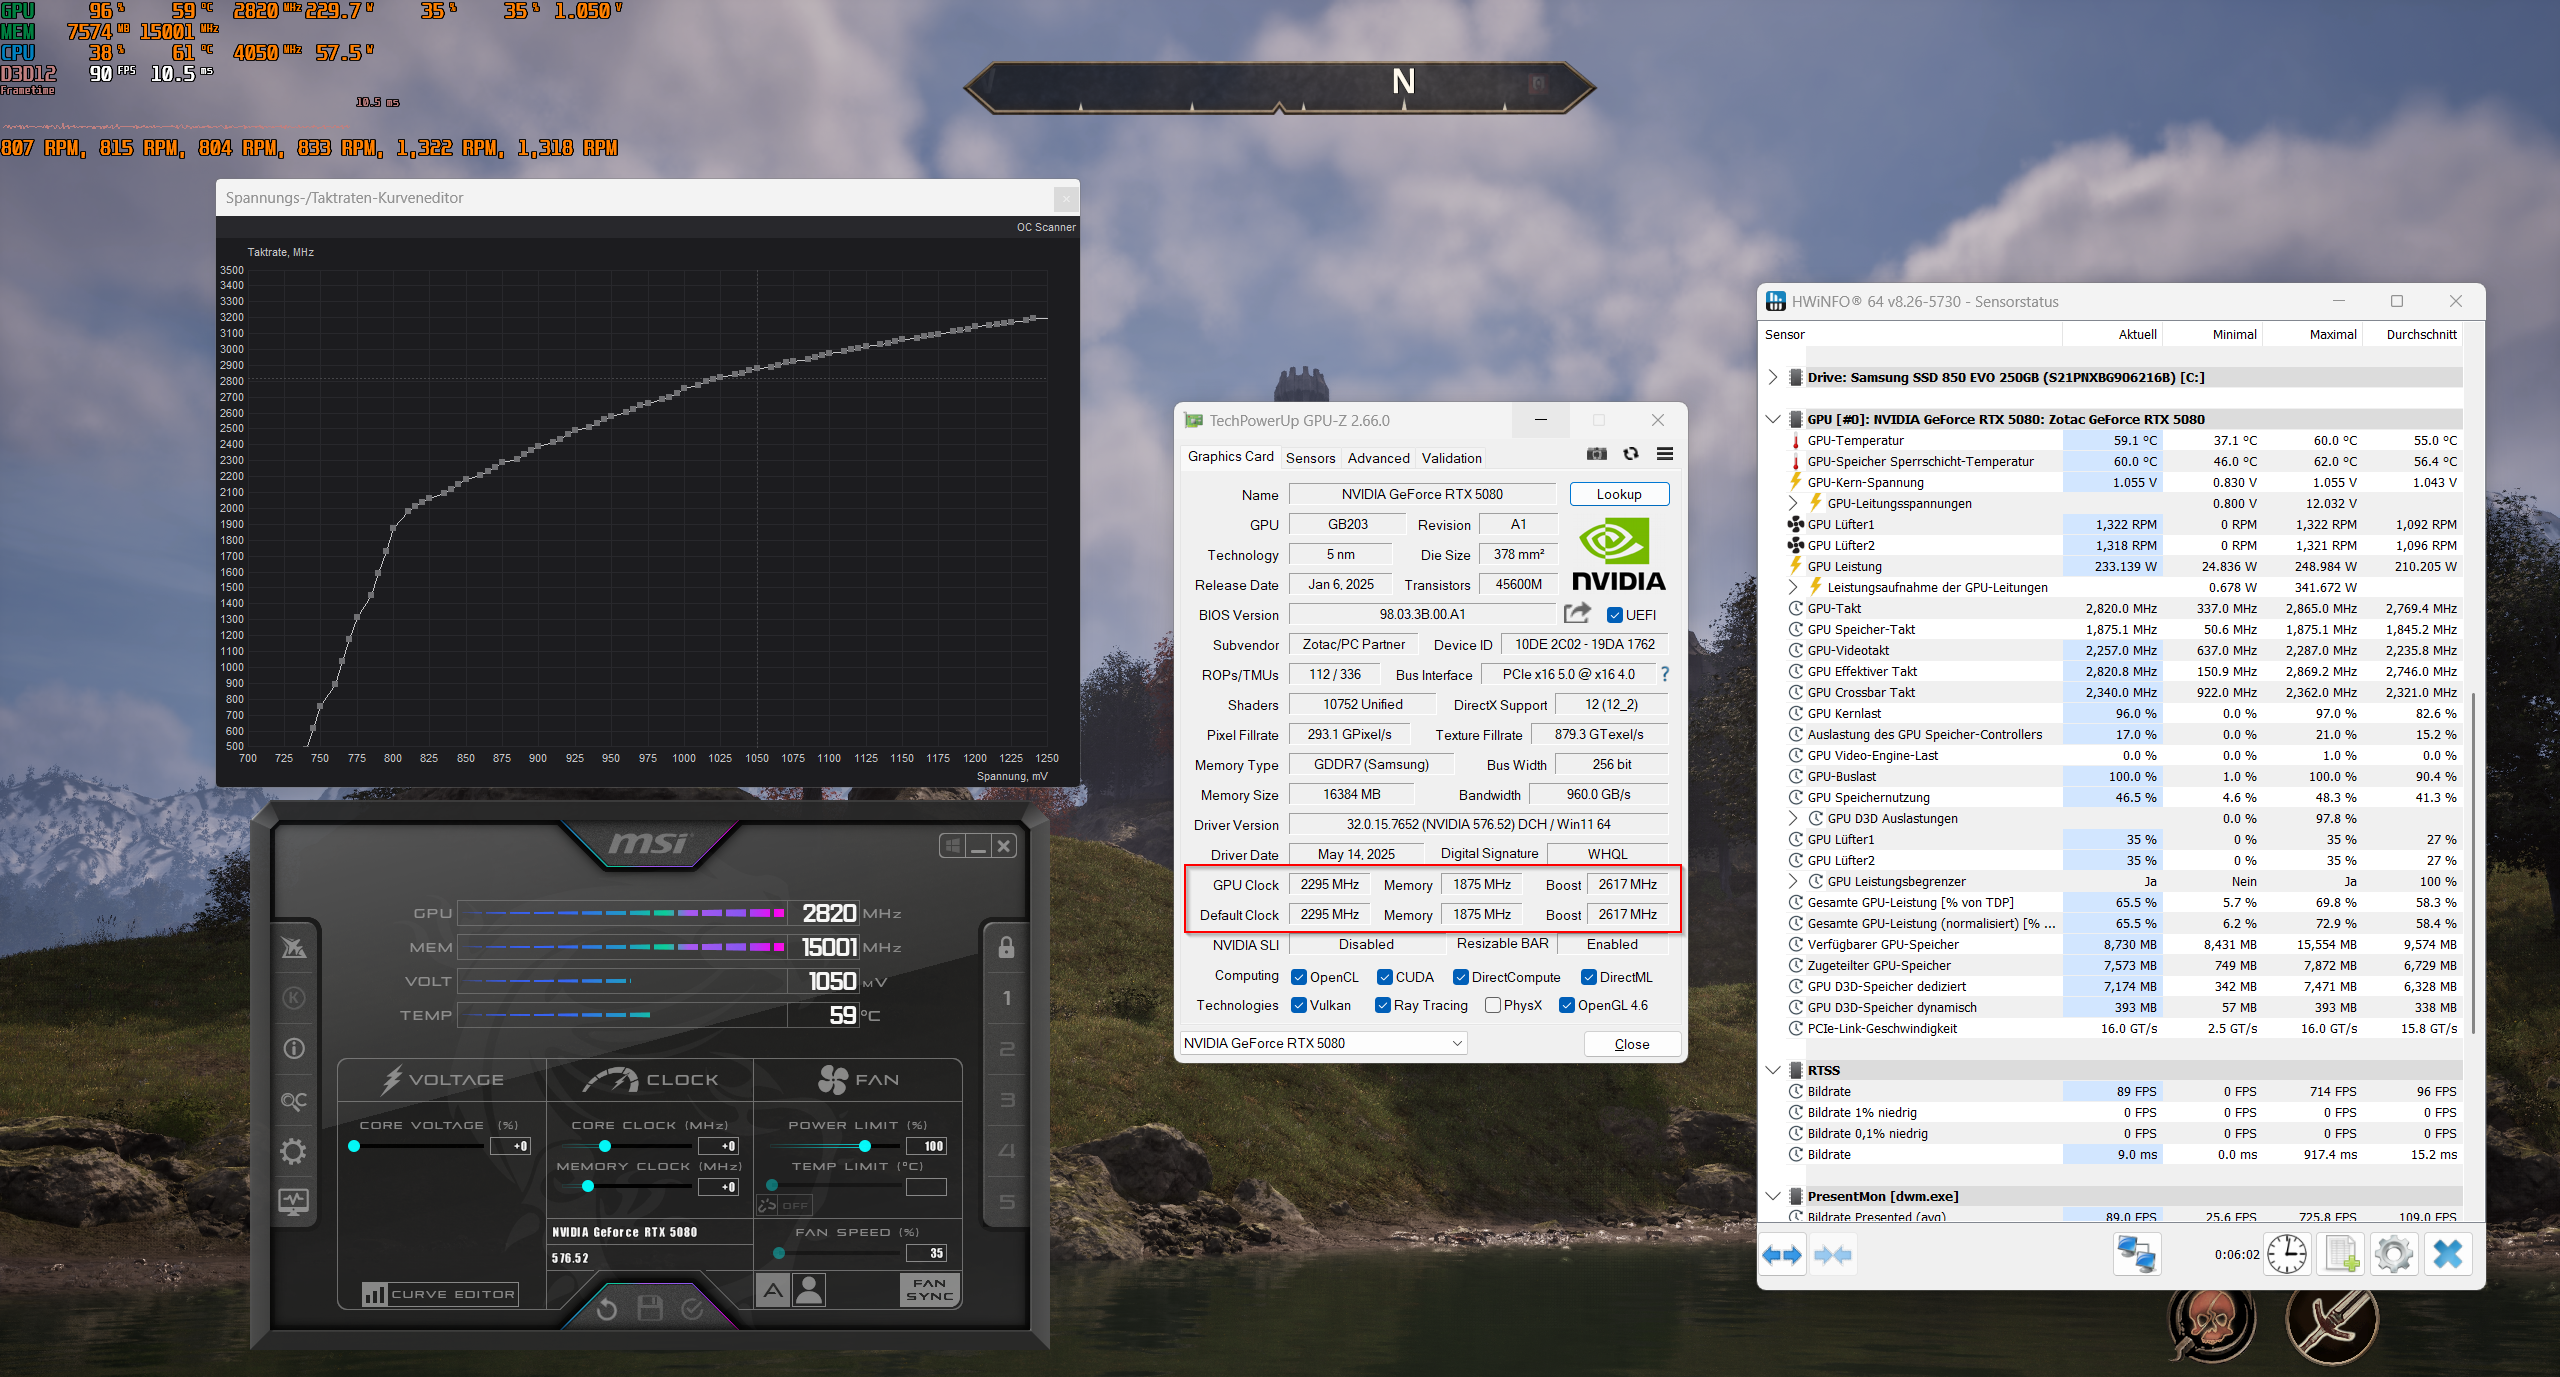
Task: Switch to the Sensors tab in GPU-Z
Action: [1310, 458]
